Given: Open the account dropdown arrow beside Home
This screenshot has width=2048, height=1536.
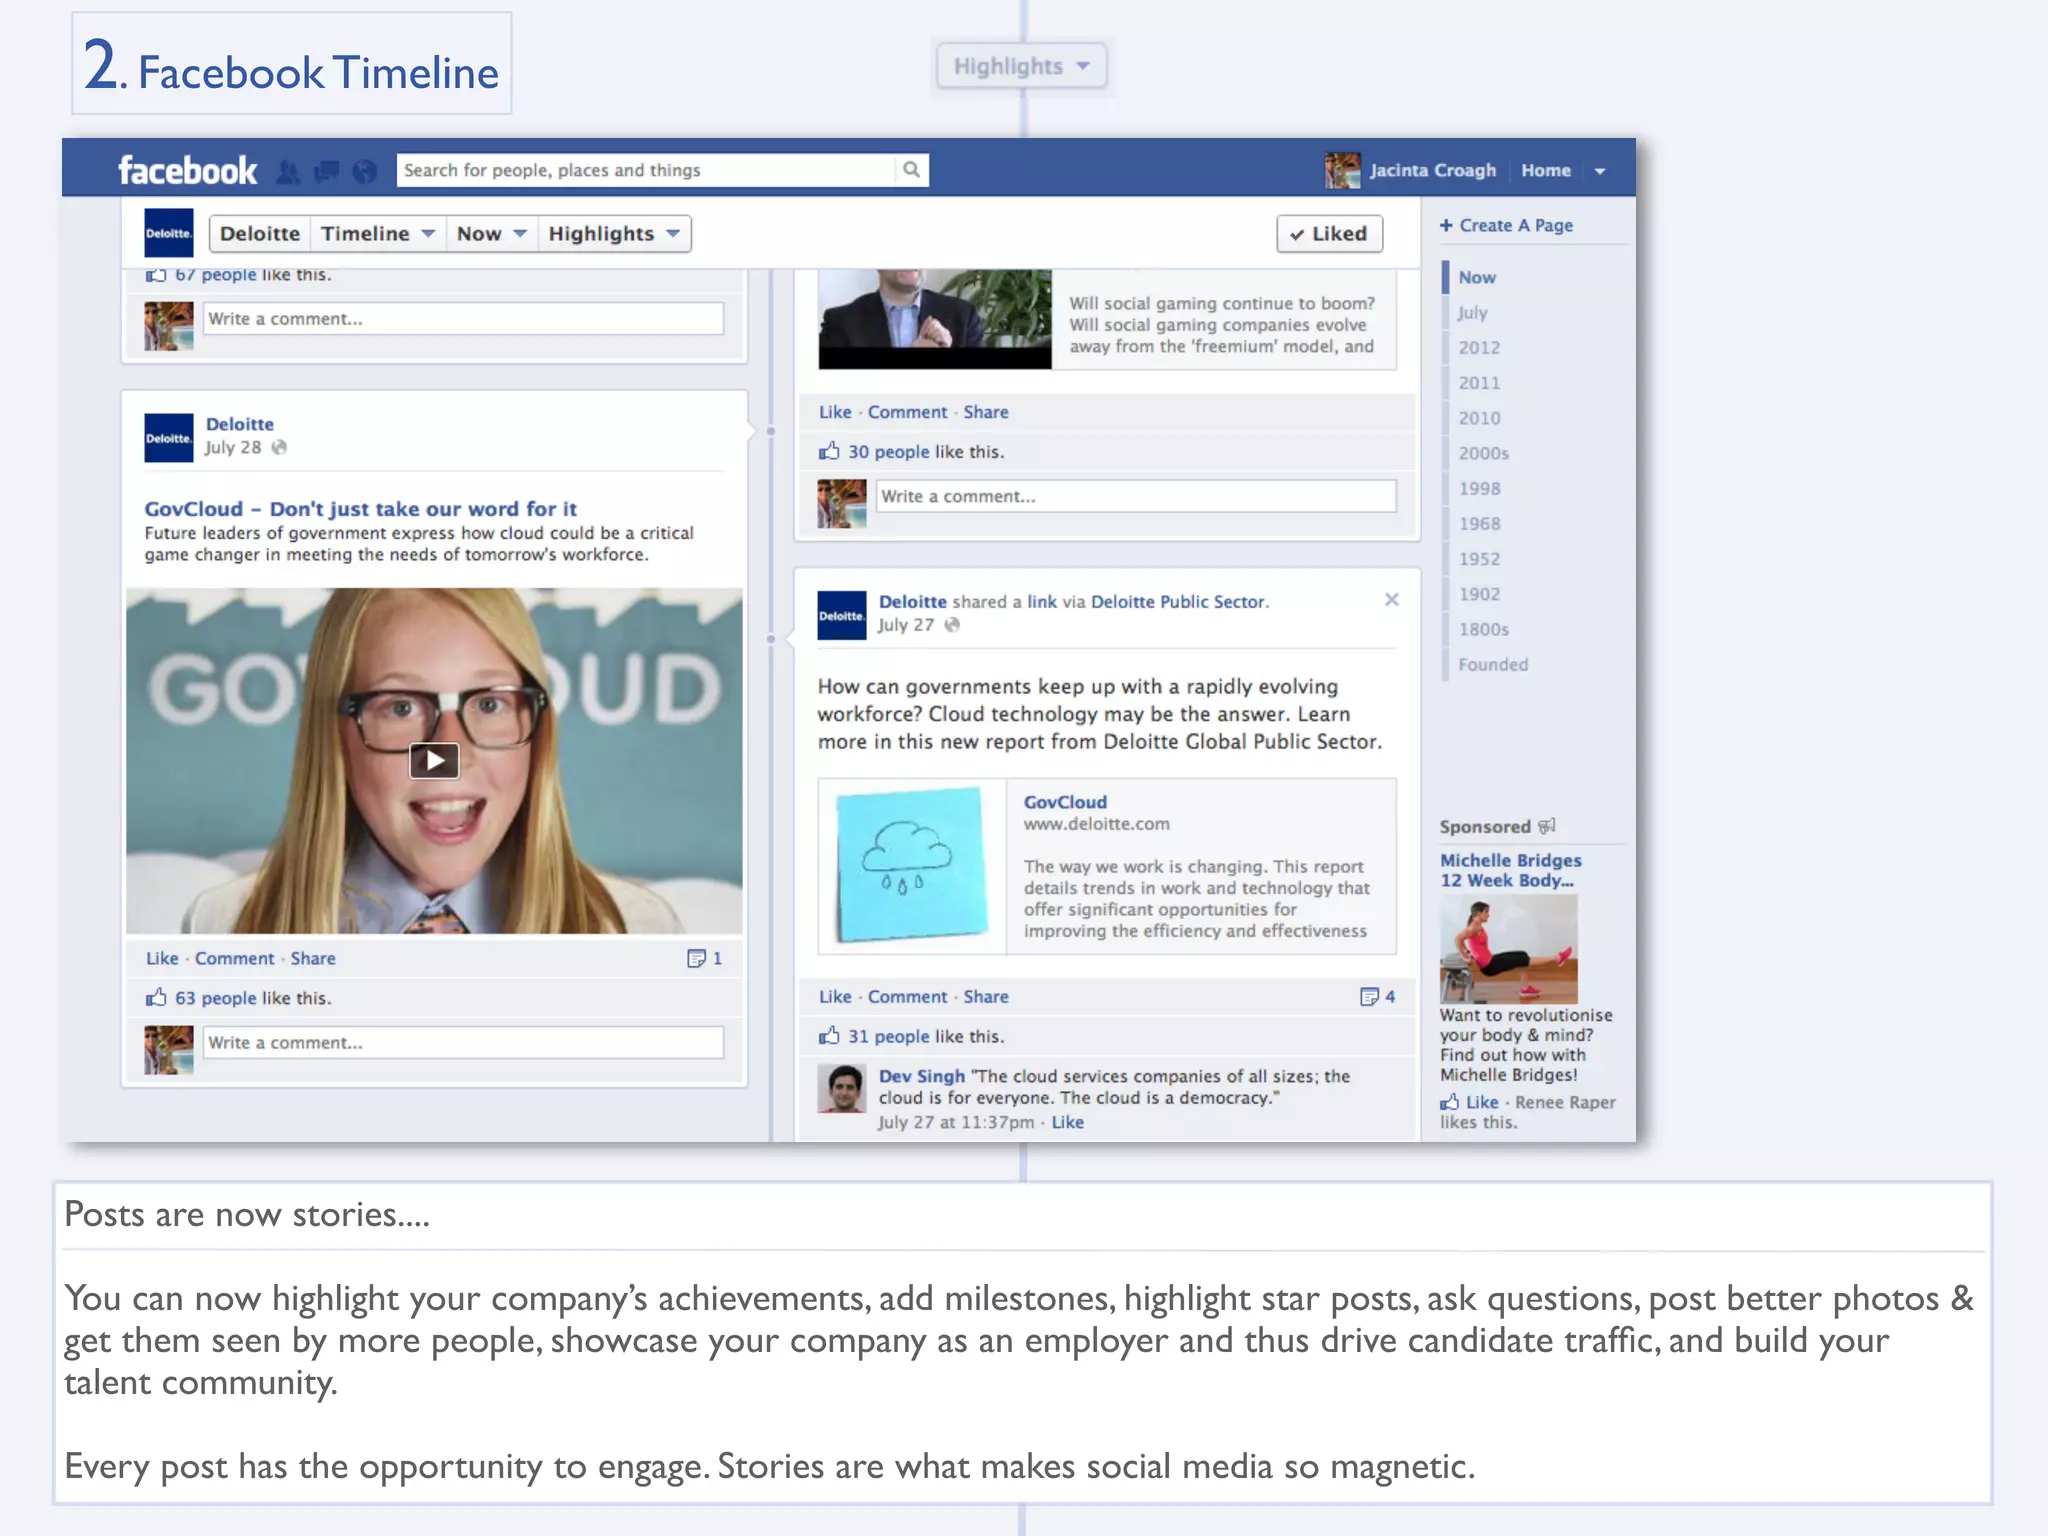Looking at the screenshot, I should coord(1600,171).
